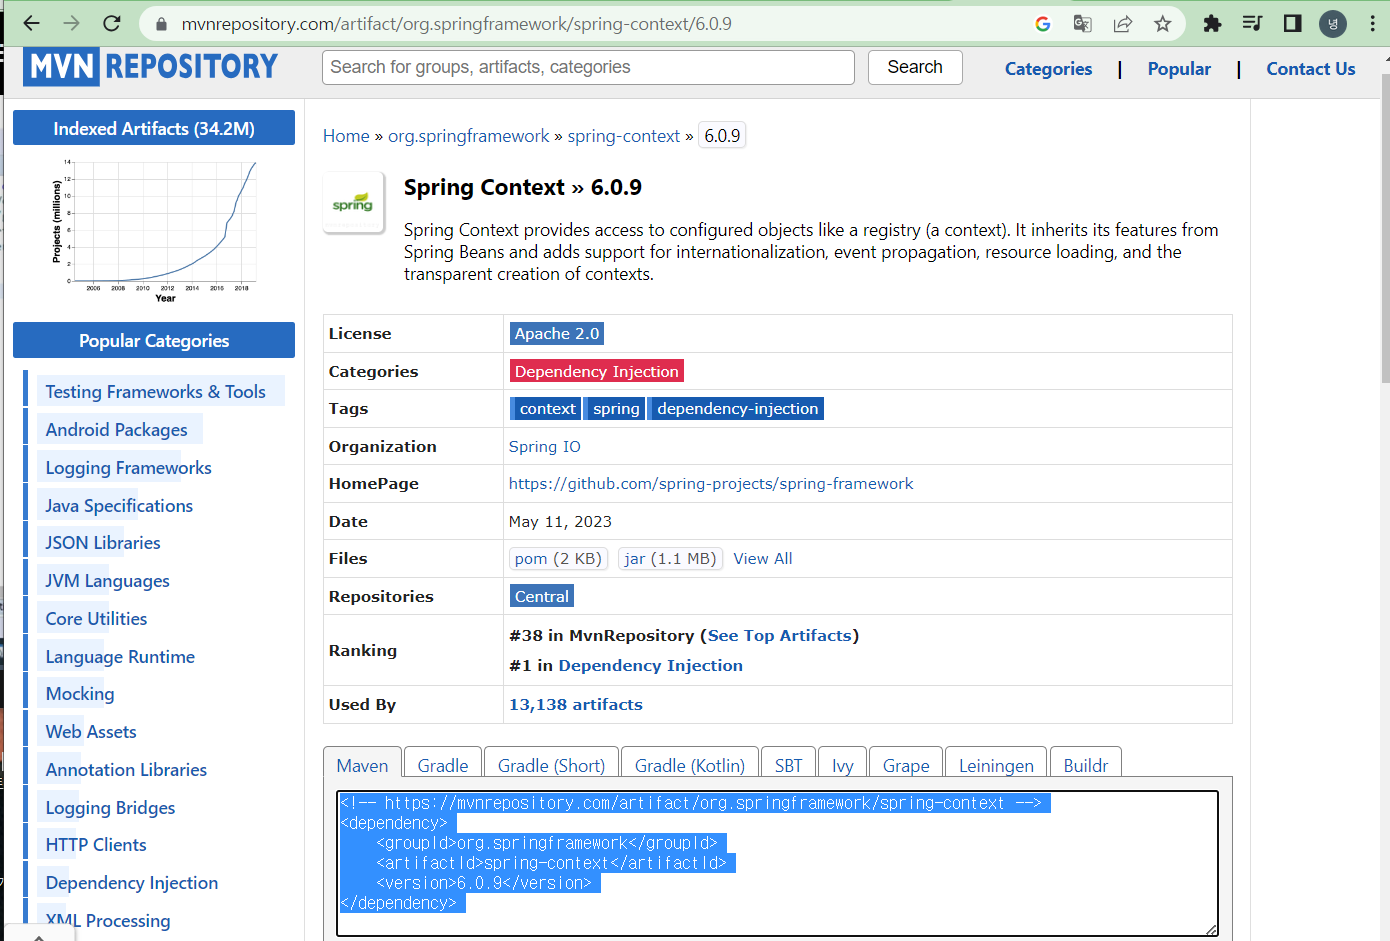Open Logging Frameworks category
1390x941 pixels.
coord(129,468)
